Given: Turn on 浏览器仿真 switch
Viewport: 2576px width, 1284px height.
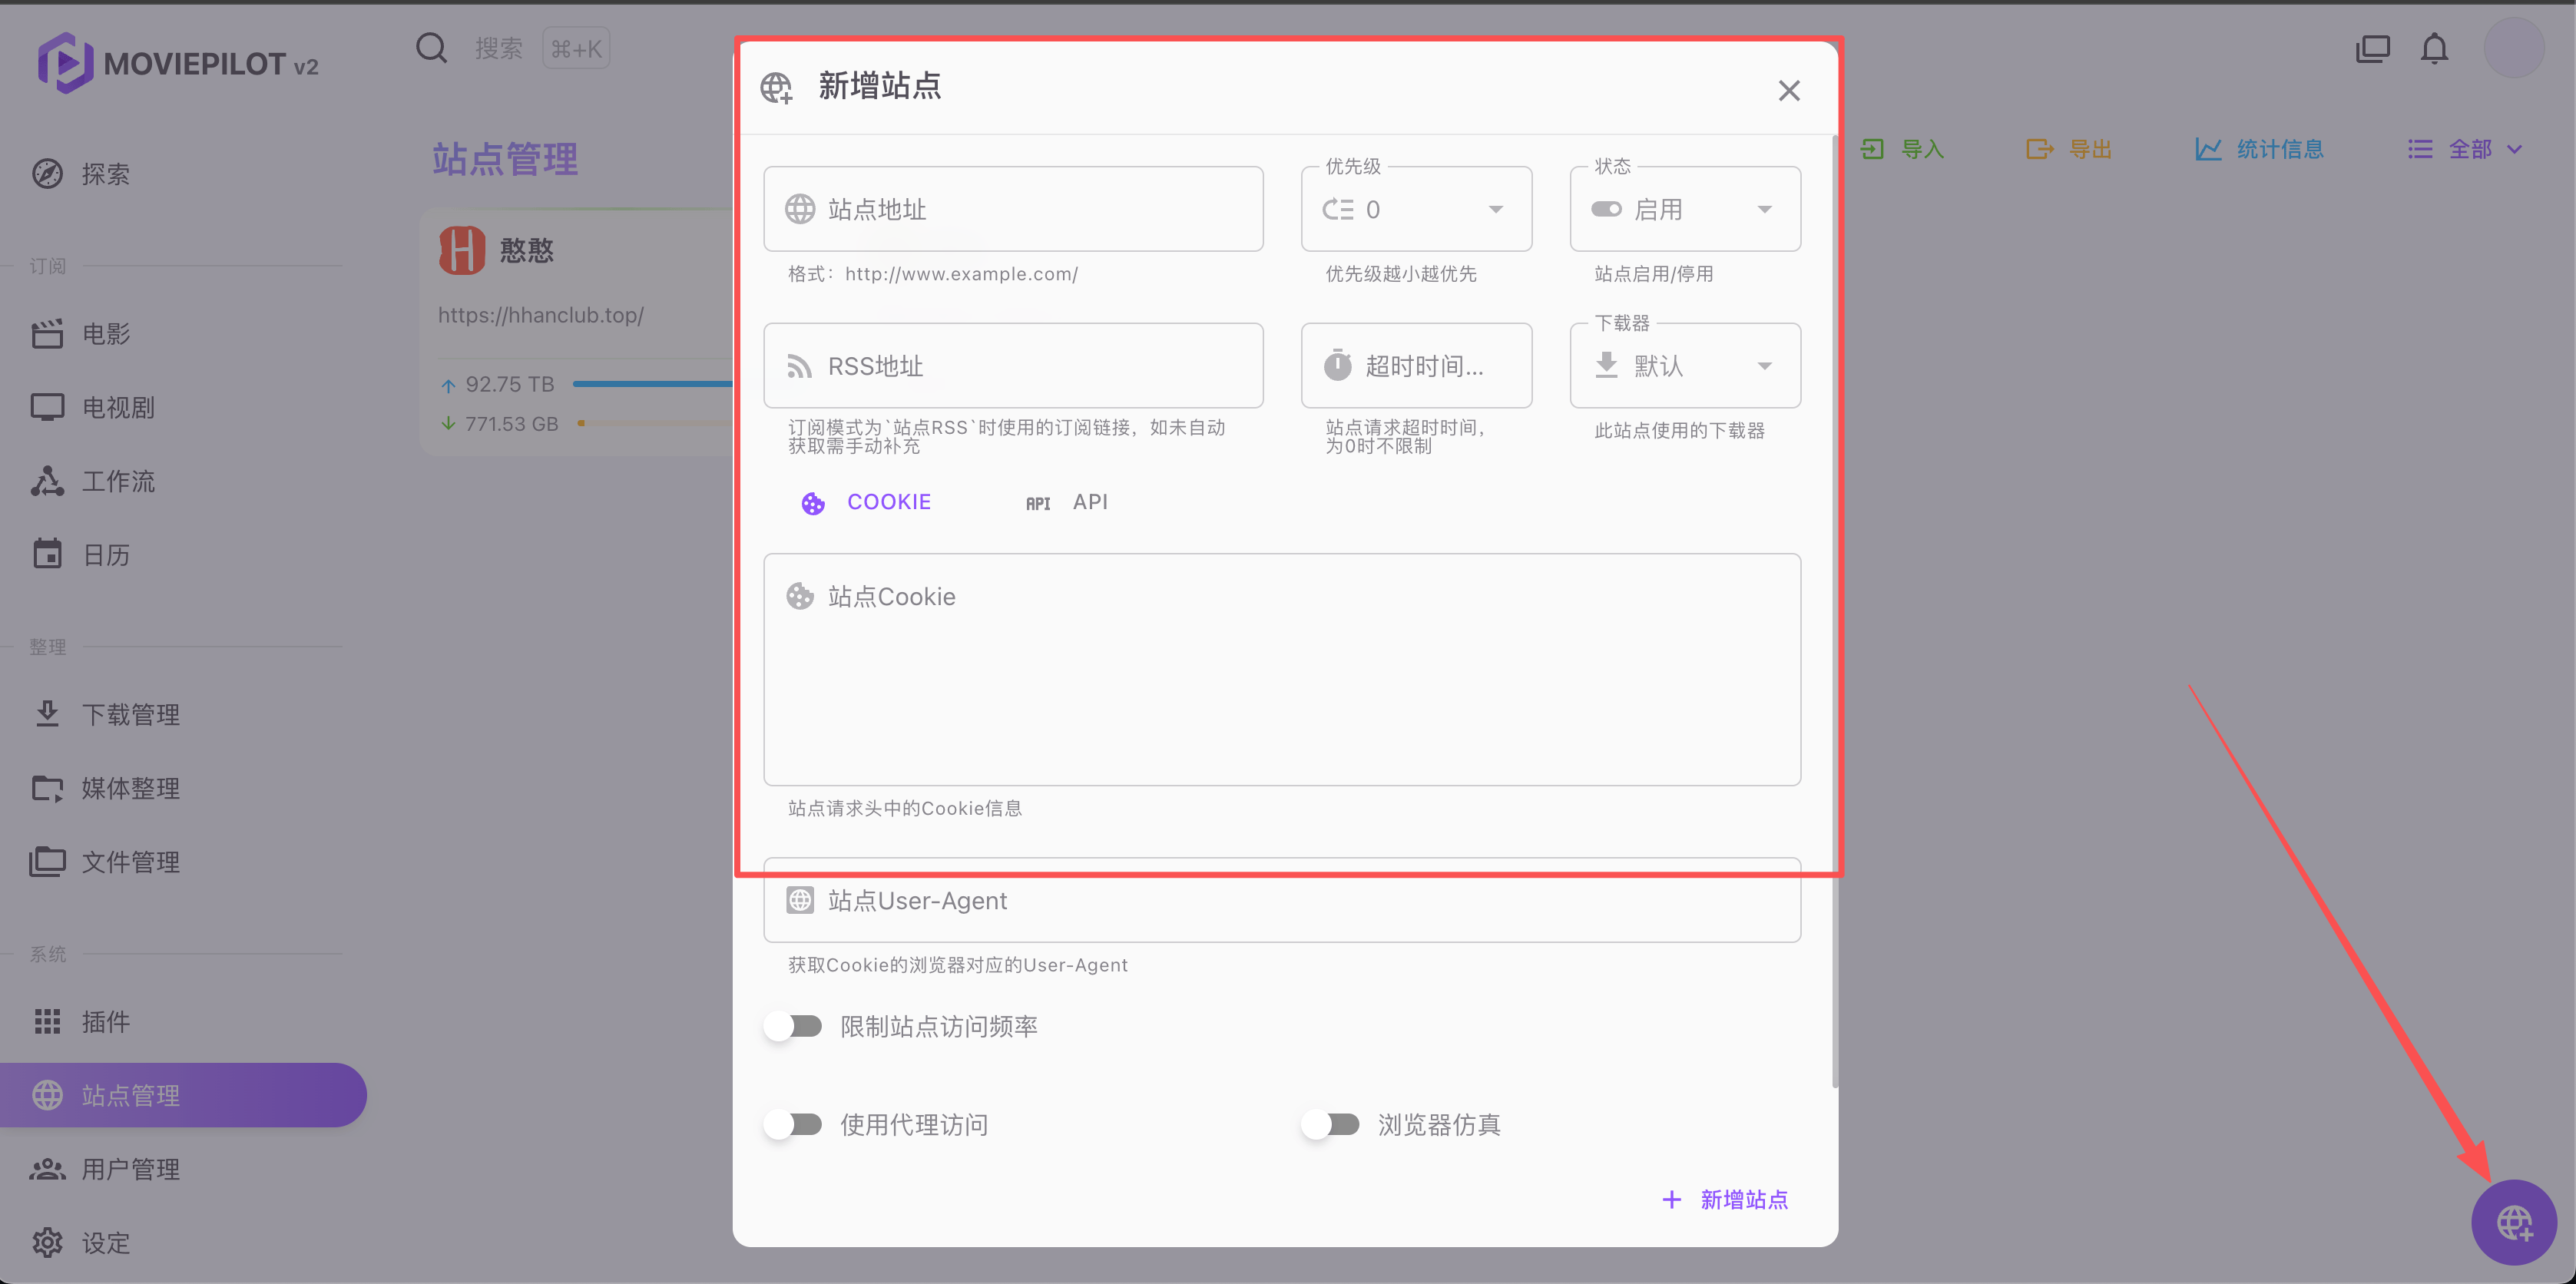Looking at the screenshot, I should 1331,1125.
